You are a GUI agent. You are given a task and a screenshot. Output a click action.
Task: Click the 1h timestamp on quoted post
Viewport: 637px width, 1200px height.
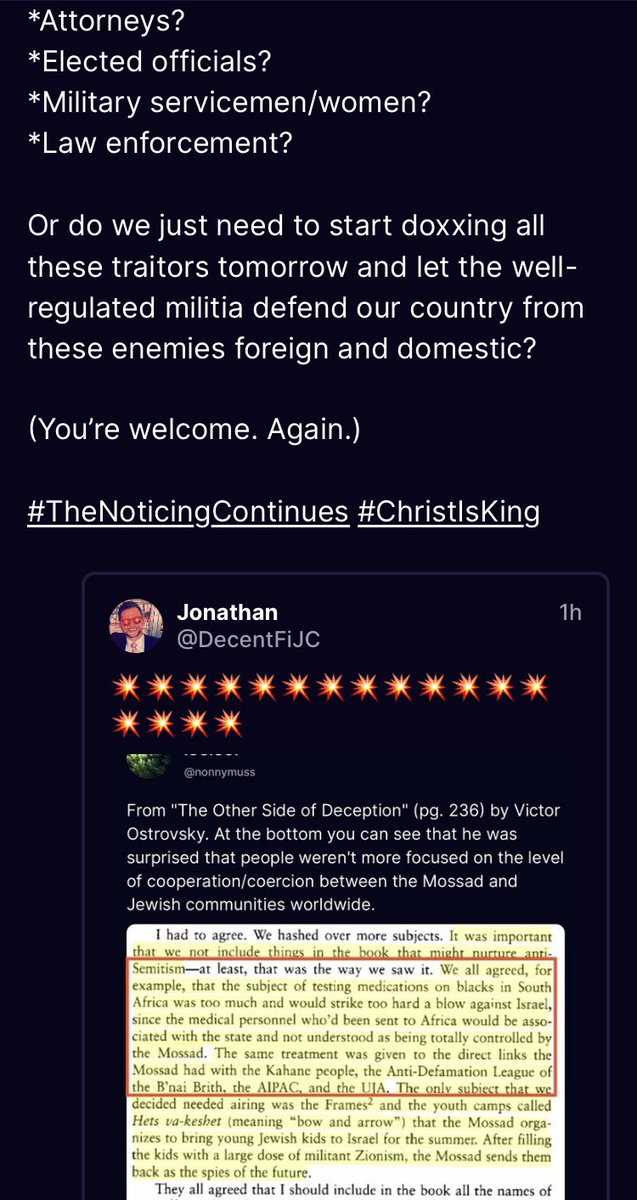(570, 612)
